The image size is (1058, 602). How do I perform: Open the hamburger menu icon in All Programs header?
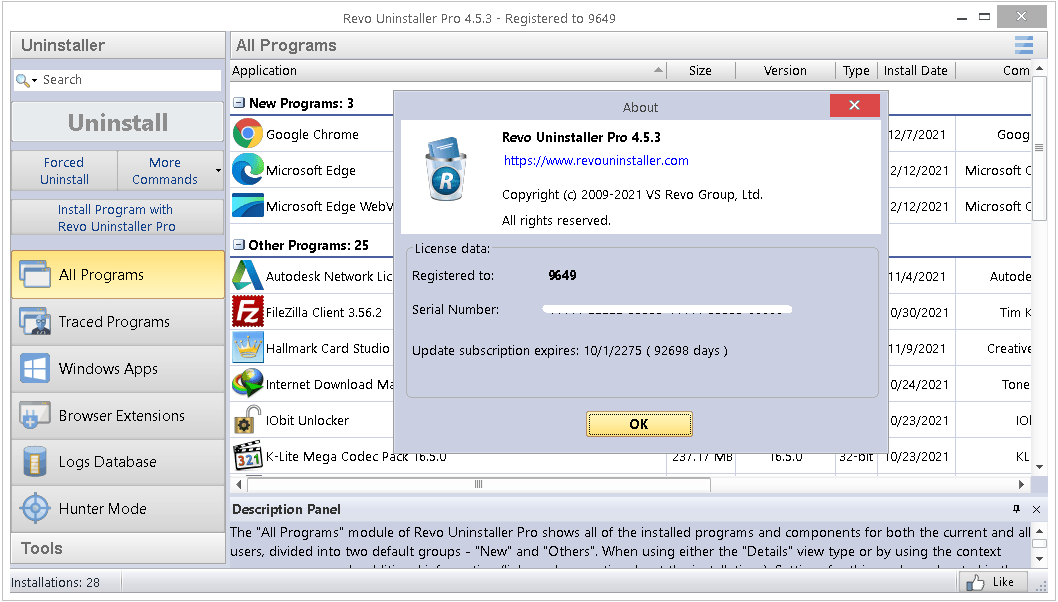coord(1024,45)
